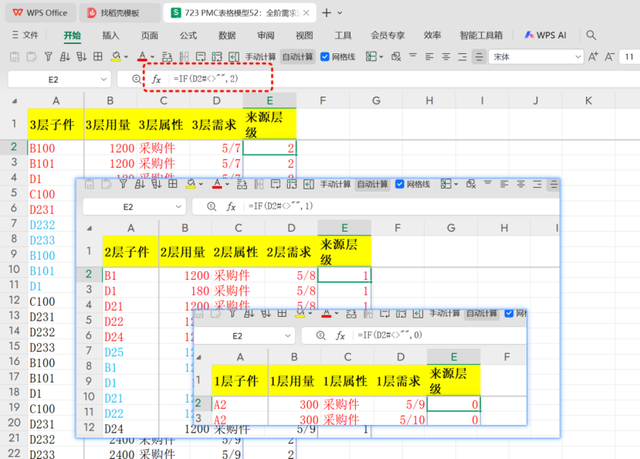Open the 文件 file menu

click(25, 35)
